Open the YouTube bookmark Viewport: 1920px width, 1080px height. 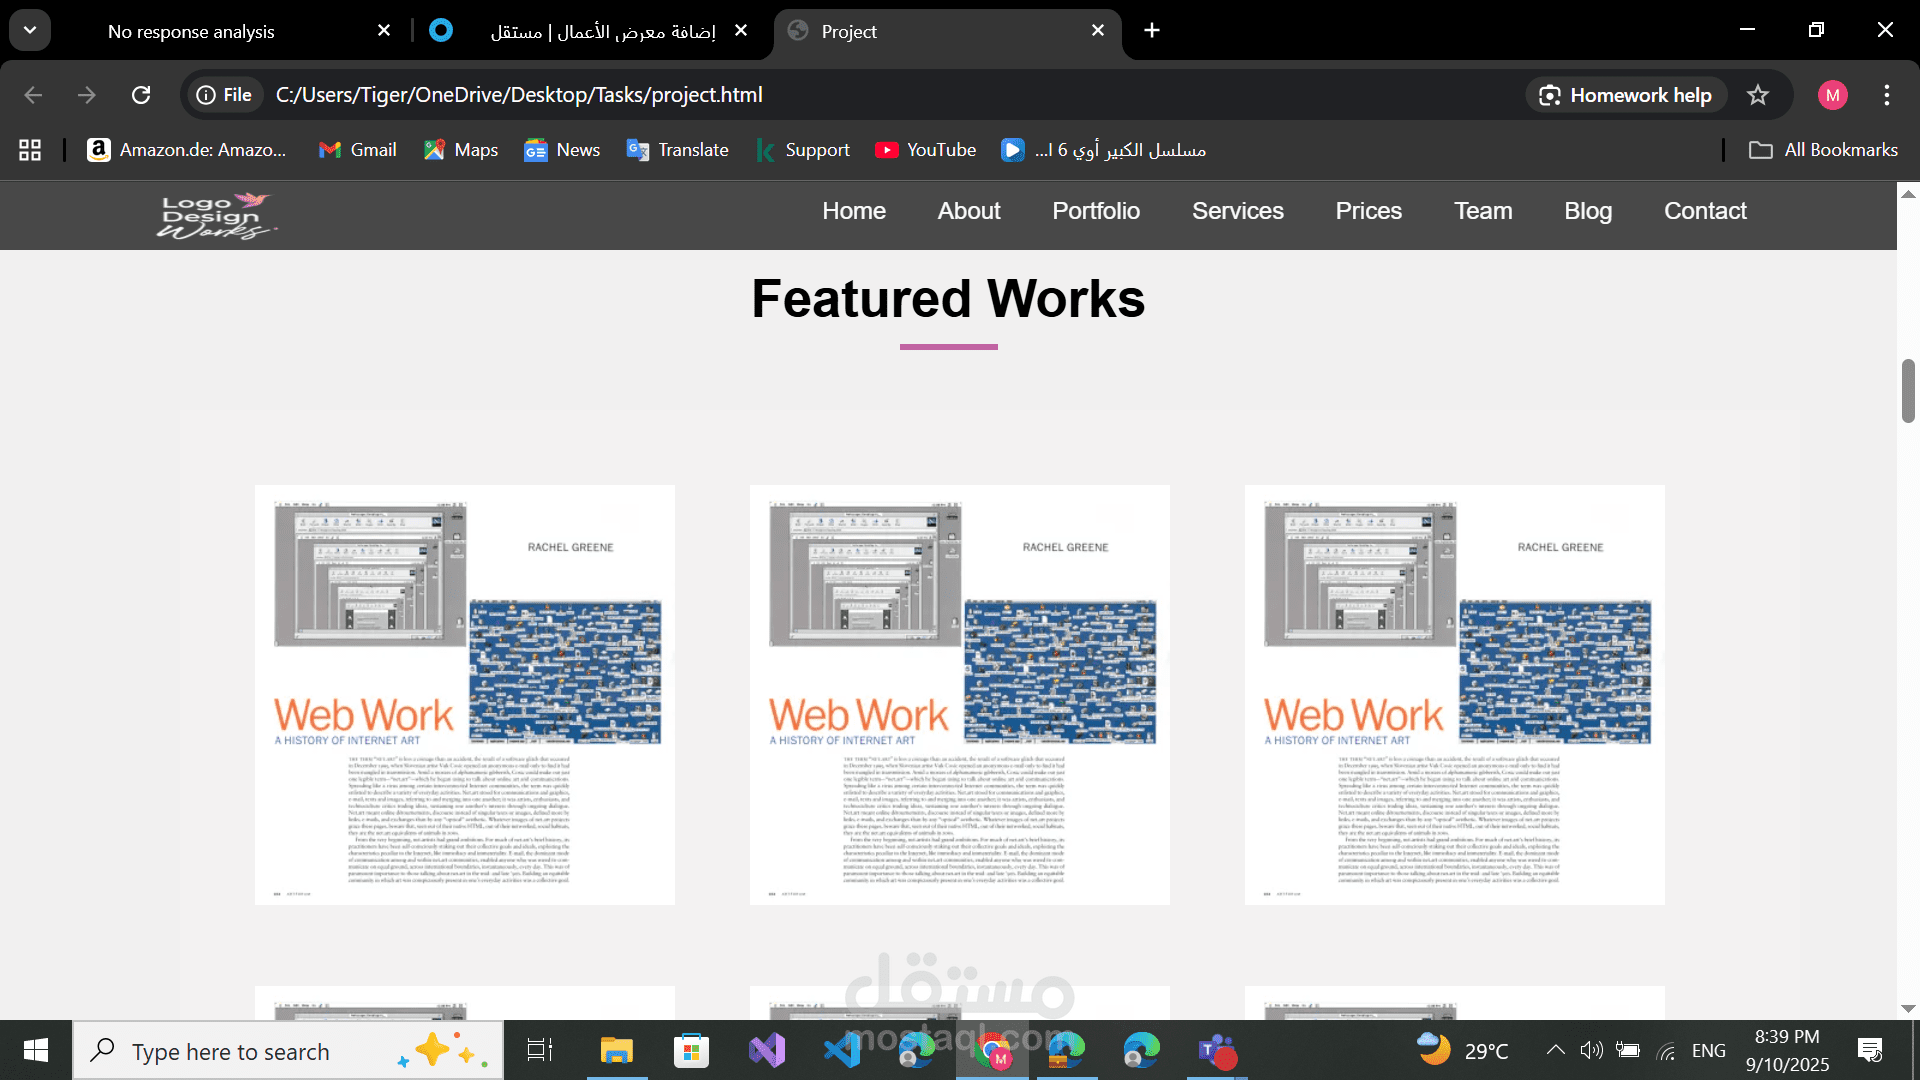pos(925,150)
